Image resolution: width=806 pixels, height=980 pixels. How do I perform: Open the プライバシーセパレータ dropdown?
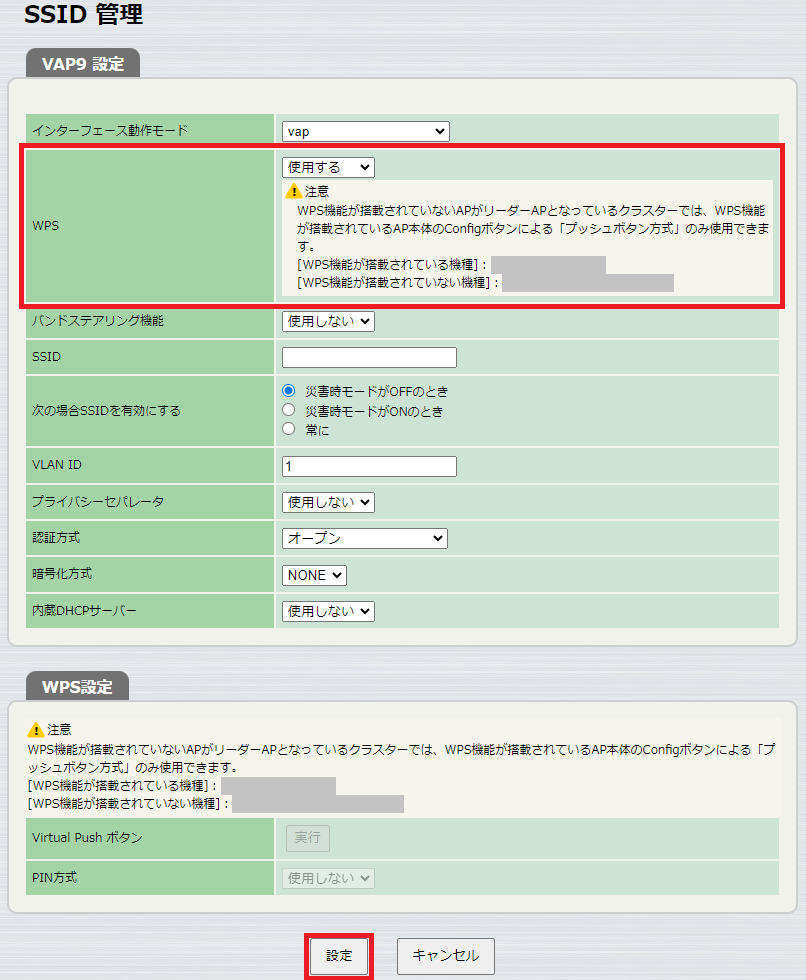pyautogui.click(x=328, y=500)
